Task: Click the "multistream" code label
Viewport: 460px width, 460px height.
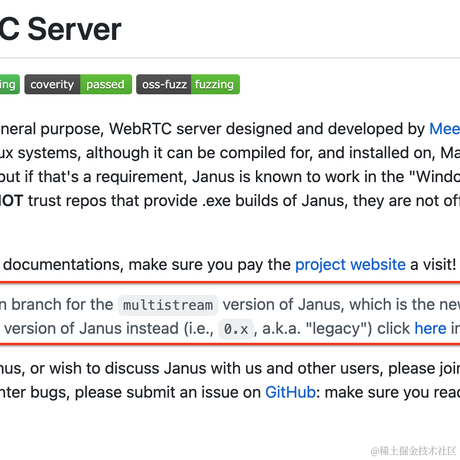Action: pos(168,305)
